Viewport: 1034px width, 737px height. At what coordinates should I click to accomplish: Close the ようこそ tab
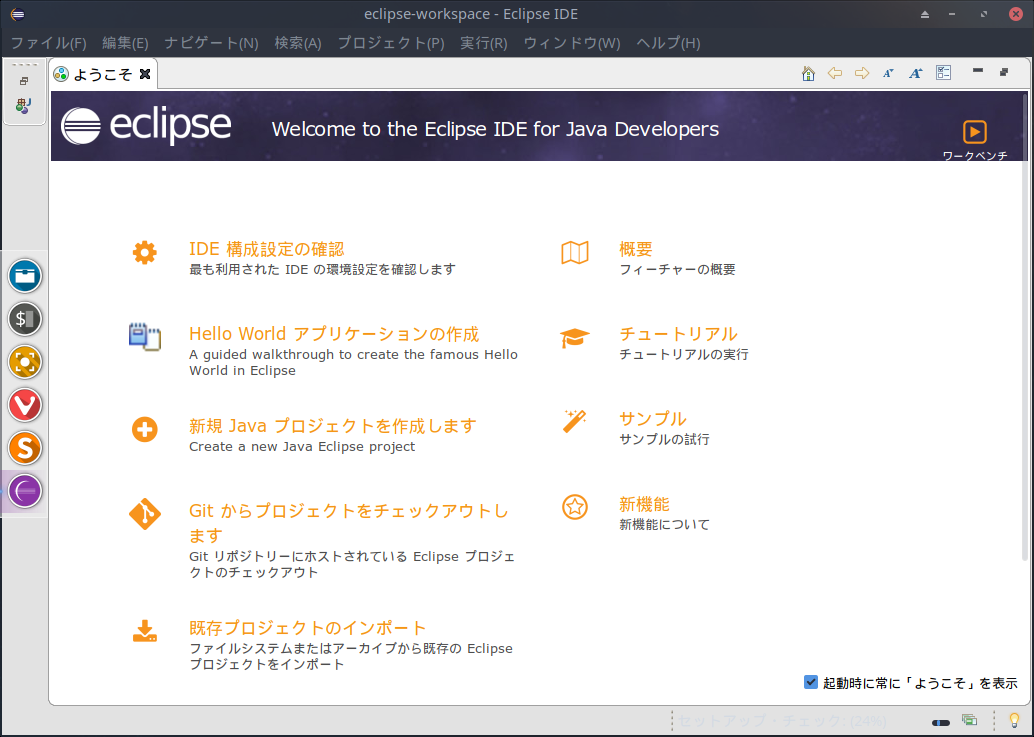coord(145,74)
